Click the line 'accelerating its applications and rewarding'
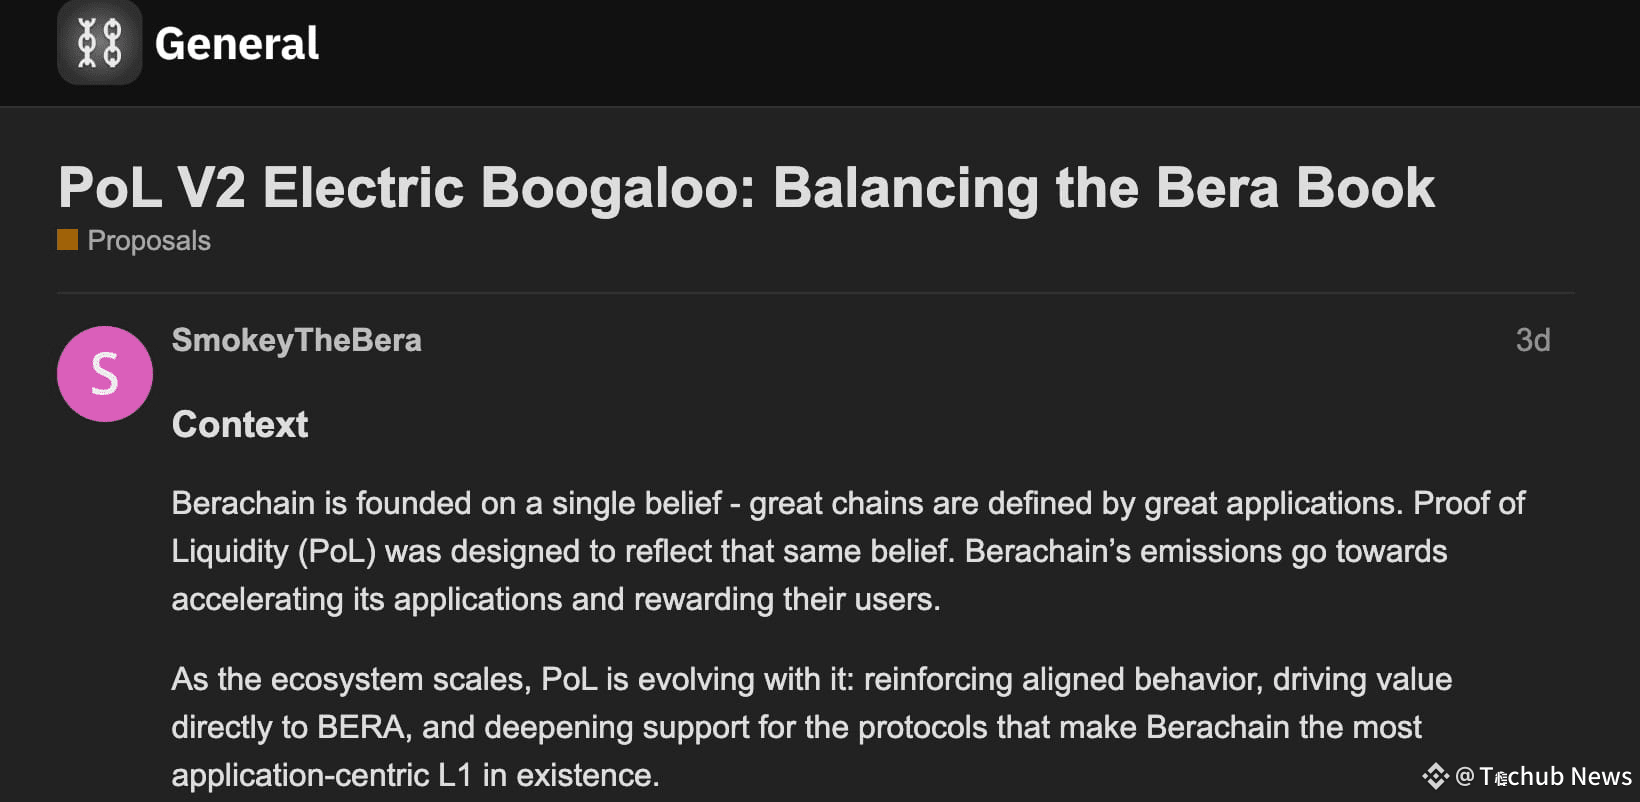Viewport: 1640px width, 802px height. click(556, 599)
